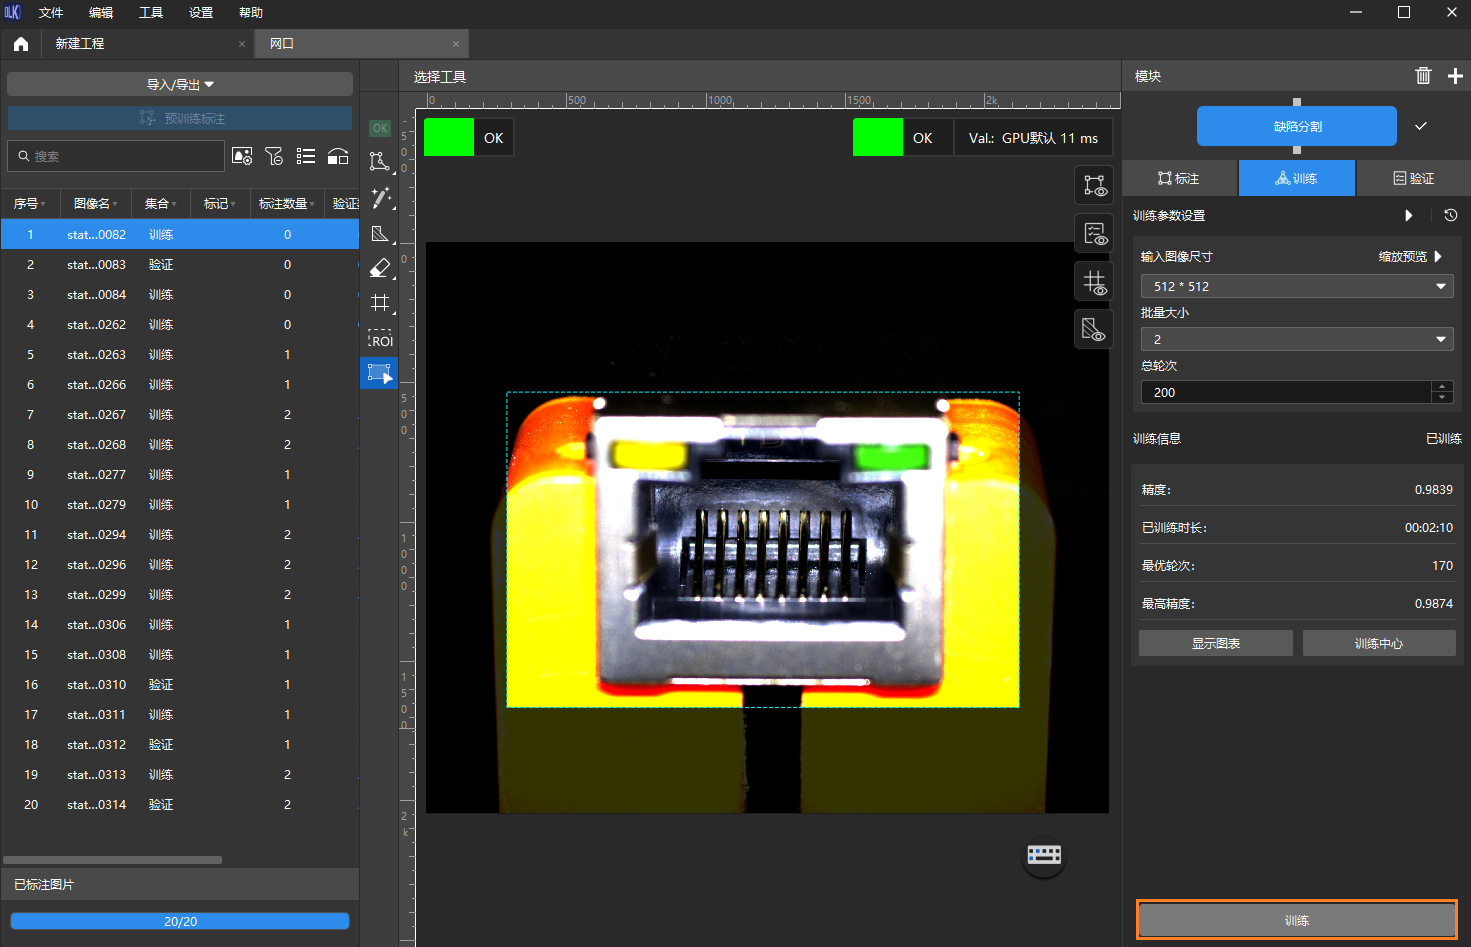Open the 512 * 512 input size dropdown

[1296, 286]
